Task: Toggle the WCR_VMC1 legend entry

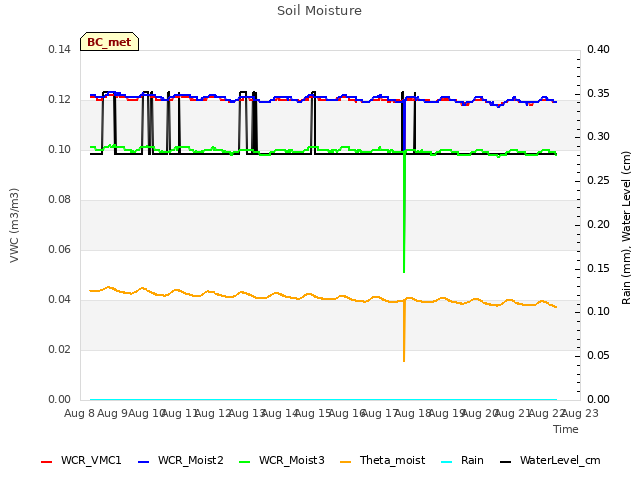Action: tap(81, 460)
